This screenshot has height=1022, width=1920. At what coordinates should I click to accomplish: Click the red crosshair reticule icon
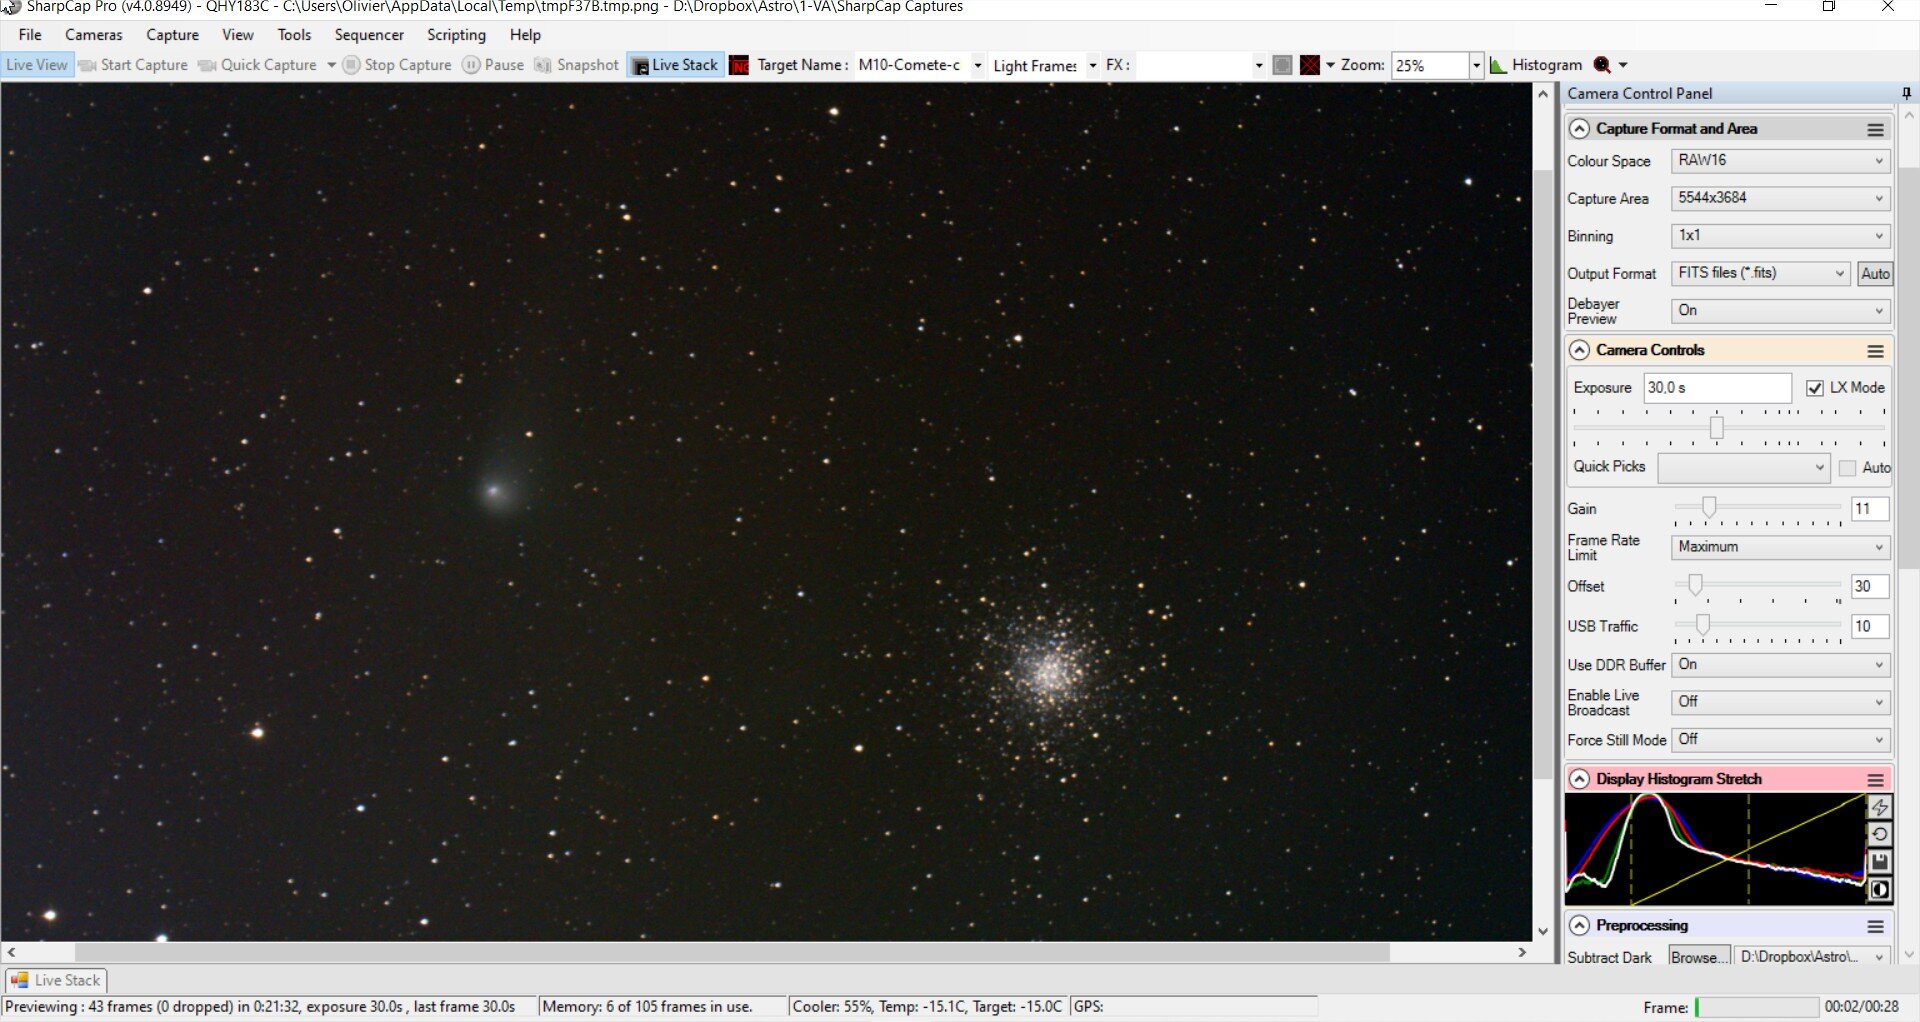1310,65
